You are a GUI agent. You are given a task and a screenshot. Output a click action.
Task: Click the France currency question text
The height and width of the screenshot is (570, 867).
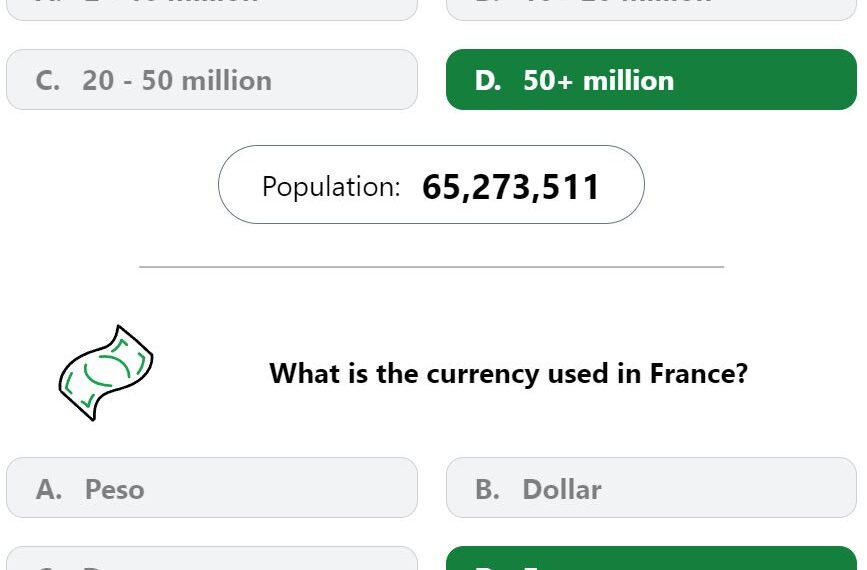pyautogui.click(x=508, y=373)
